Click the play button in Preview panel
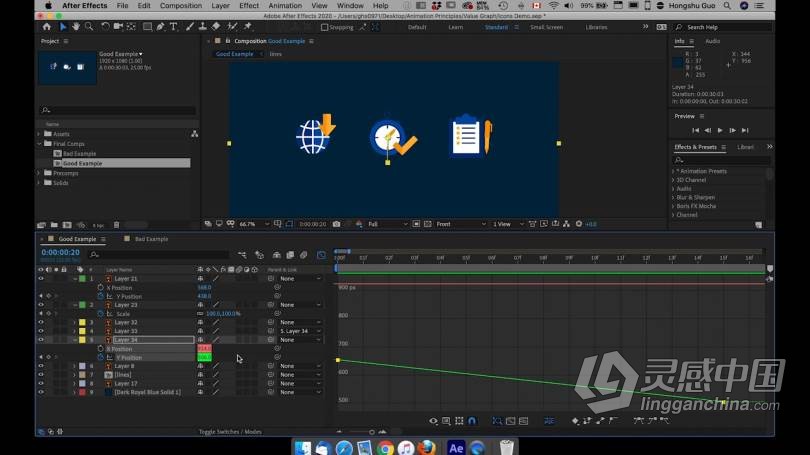This screenshot has height=455, width=810. coord(720,131)
